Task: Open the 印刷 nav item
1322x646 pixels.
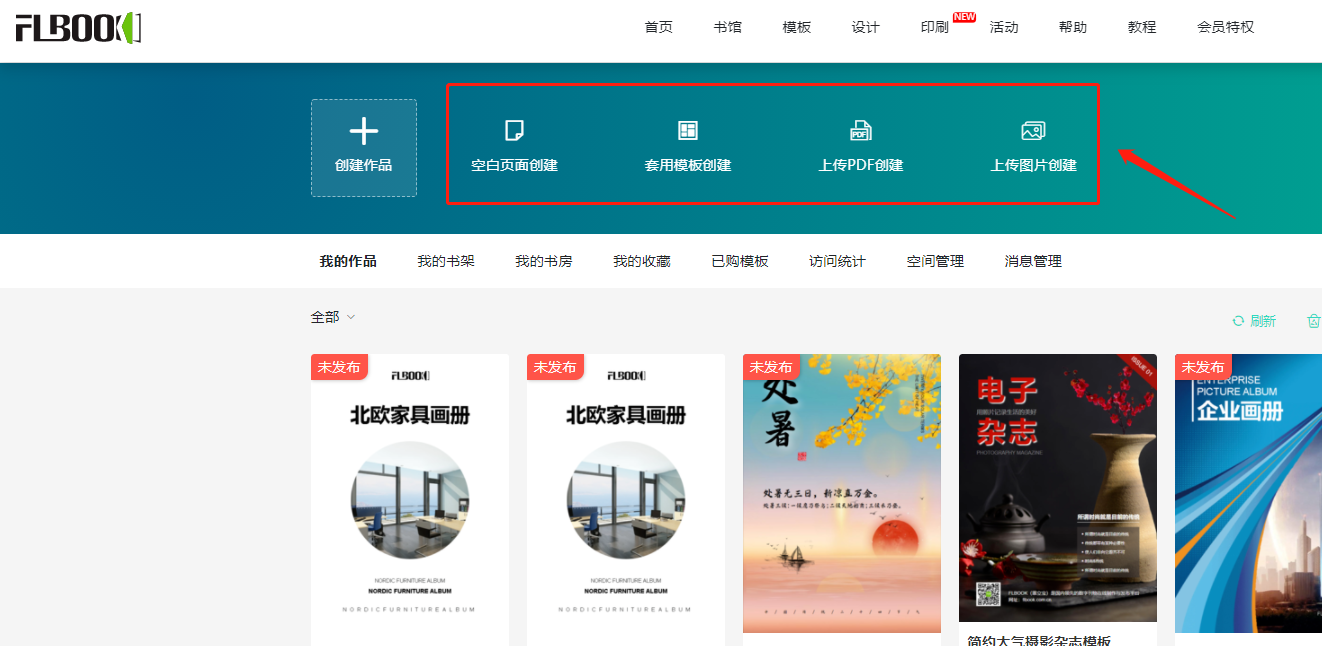Action: [x=935, y=27]
